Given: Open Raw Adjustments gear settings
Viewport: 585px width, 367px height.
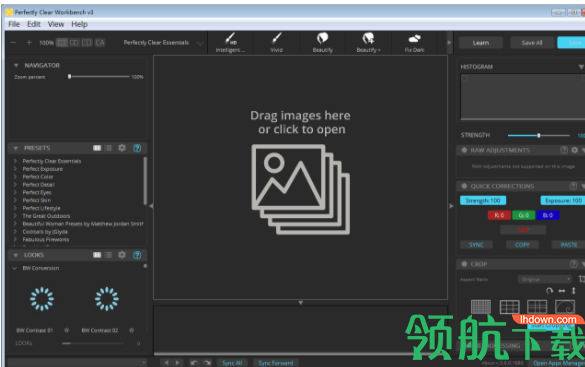Looking at the screenshot, I should click(x=575, y=150).
